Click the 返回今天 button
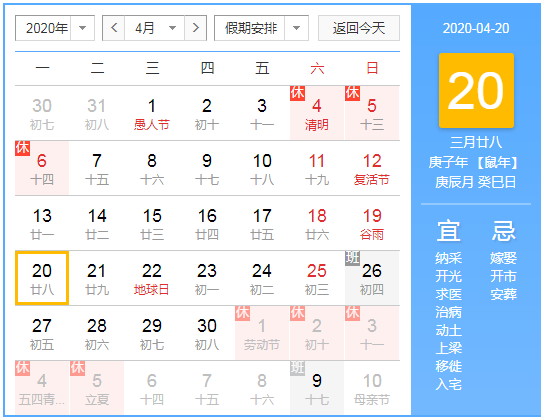543x420 pixels. click(359, 28)
